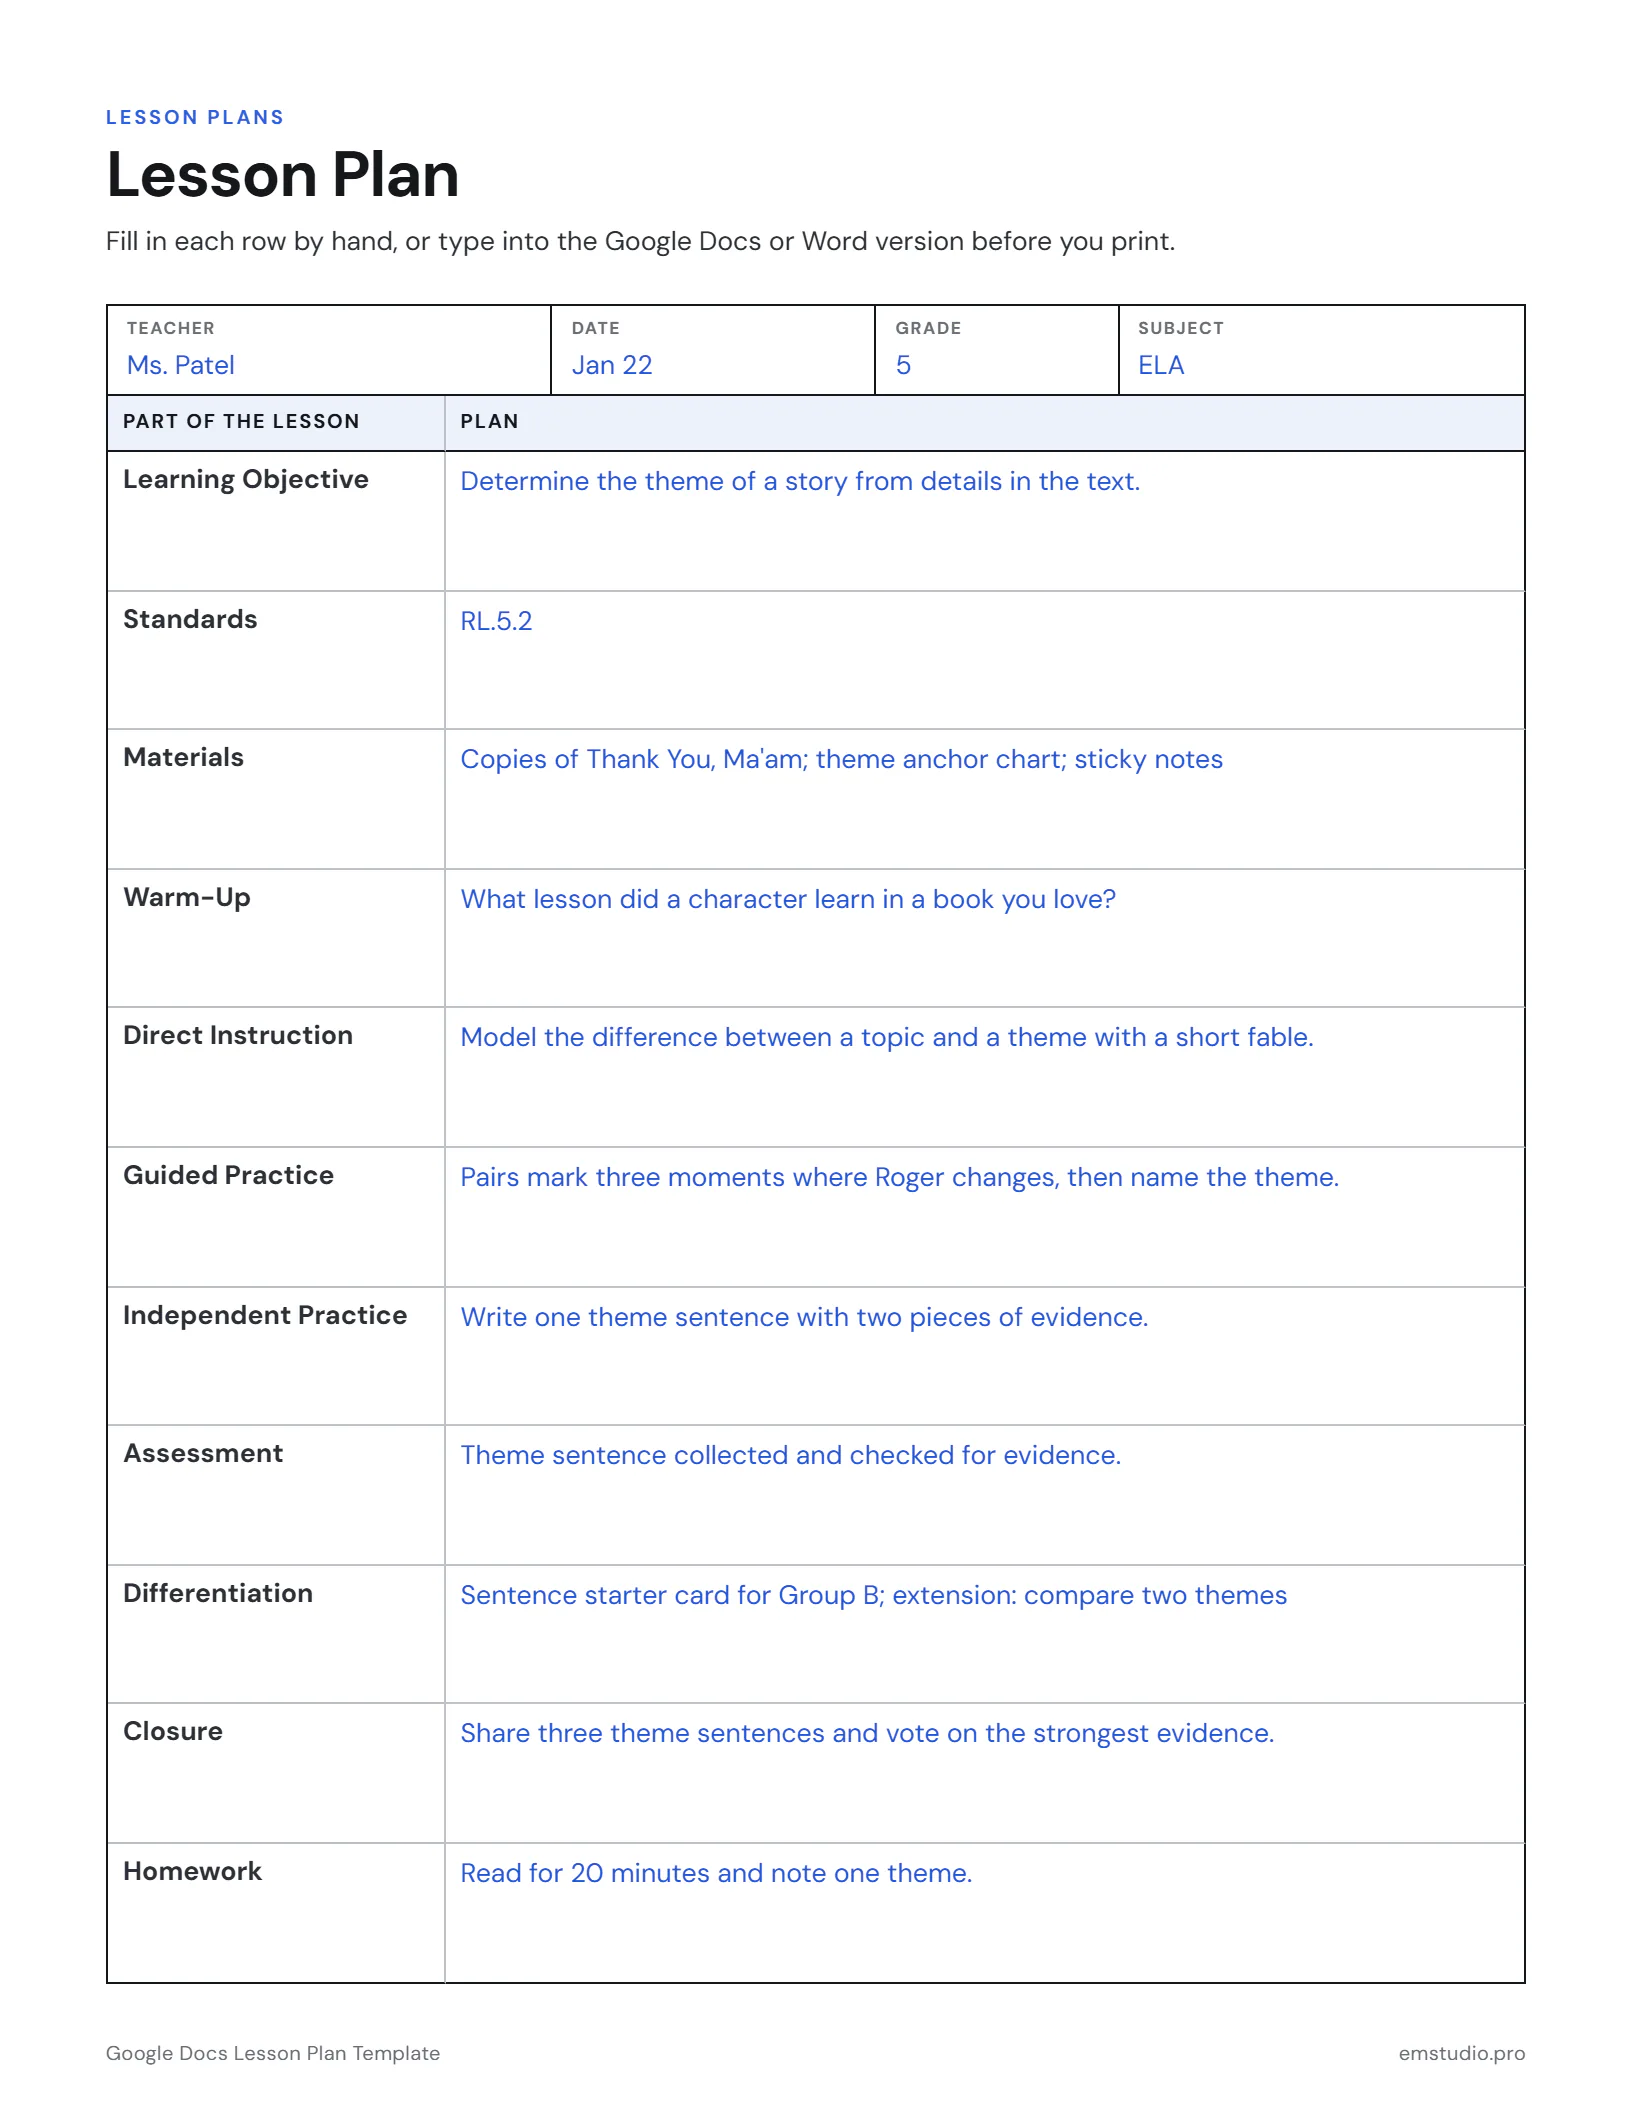Click the 'GRADE' field label

(928, 328)
